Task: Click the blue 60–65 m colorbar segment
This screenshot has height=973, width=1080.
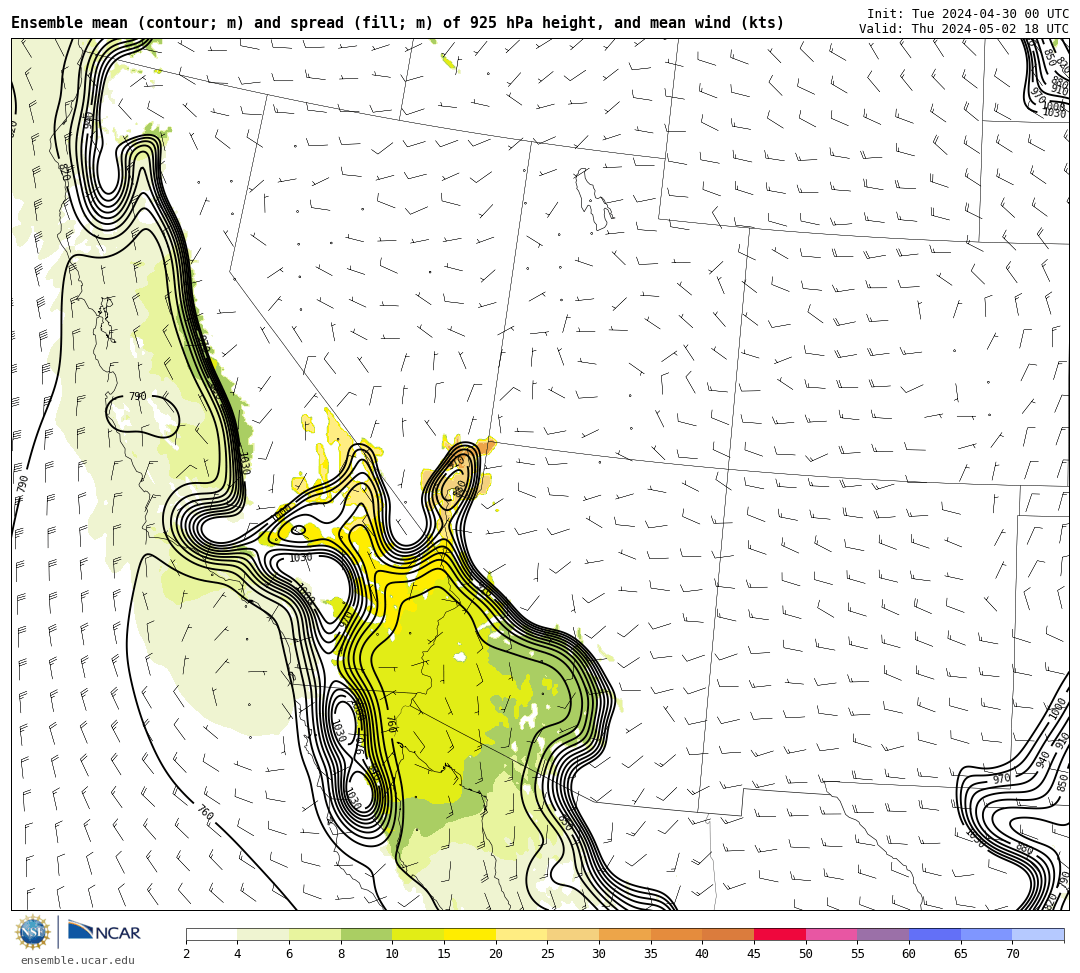Action: pyautogui.click(x=935, y=934)
